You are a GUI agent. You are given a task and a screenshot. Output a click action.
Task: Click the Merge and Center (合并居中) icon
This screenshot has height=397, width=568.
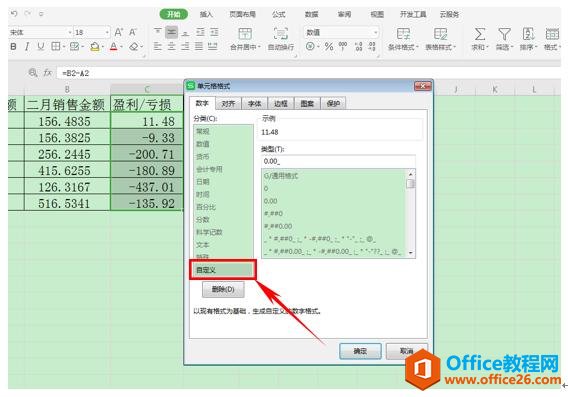245,34
